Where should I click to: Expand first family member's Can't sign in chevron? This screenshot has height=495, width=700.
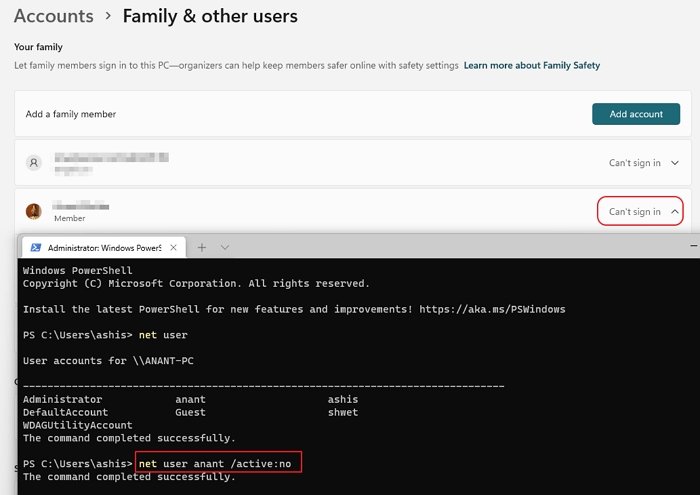tap(675, 163)
